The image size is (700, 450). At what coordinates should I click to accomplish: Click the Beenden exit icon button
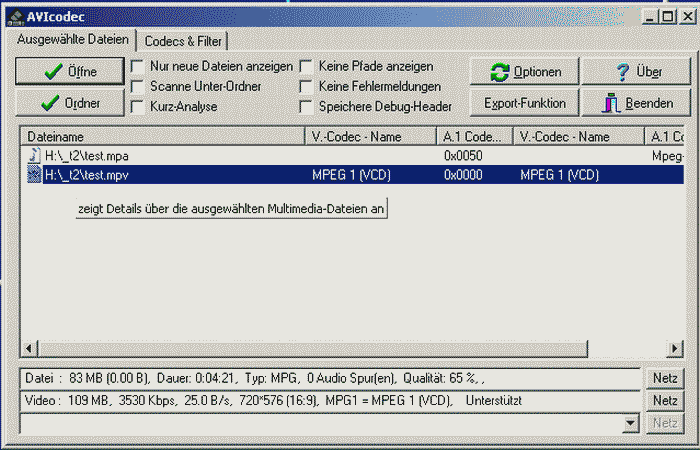[636, 103]
